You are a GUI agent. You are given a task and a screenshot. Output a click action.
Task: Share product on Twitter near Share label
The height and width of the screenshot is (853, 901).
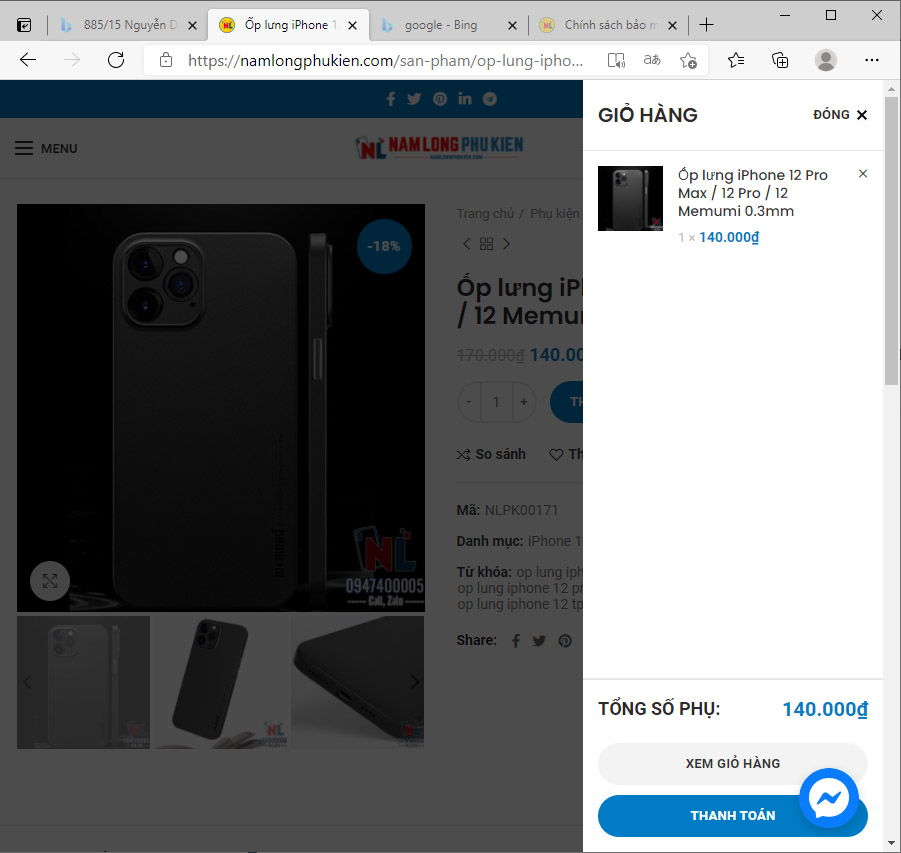click(539, 641)
